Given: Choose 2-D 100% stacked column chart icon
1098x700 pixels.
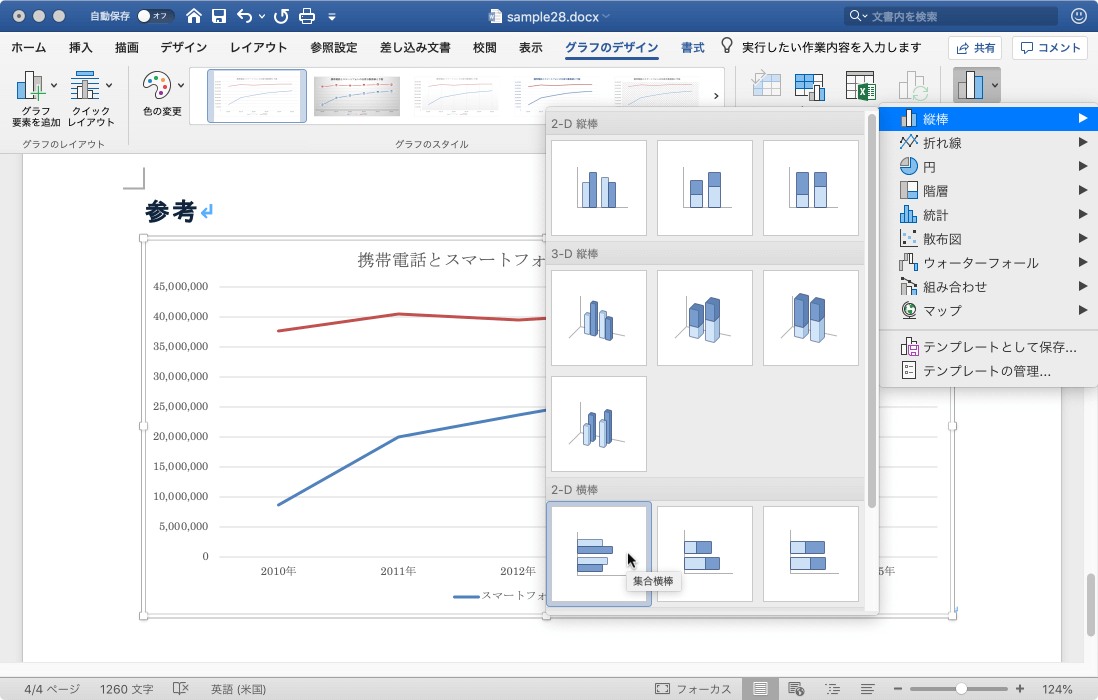Looking at the screenshot, I should click(x=811, y=188).
